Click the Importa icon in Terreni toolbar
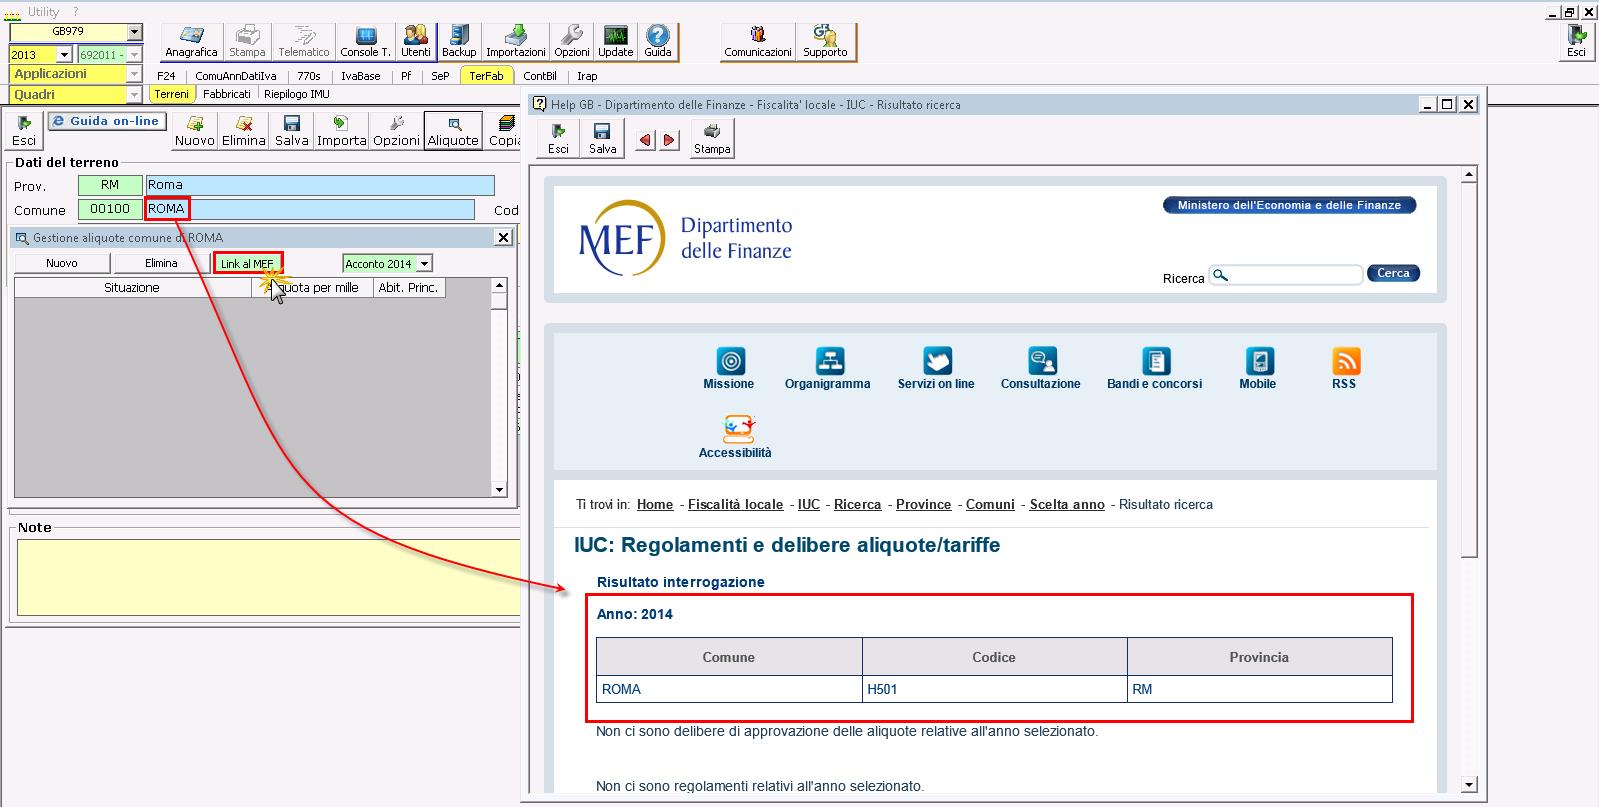This screenshot has width=1599, height=807. click(x=341, y=131)
